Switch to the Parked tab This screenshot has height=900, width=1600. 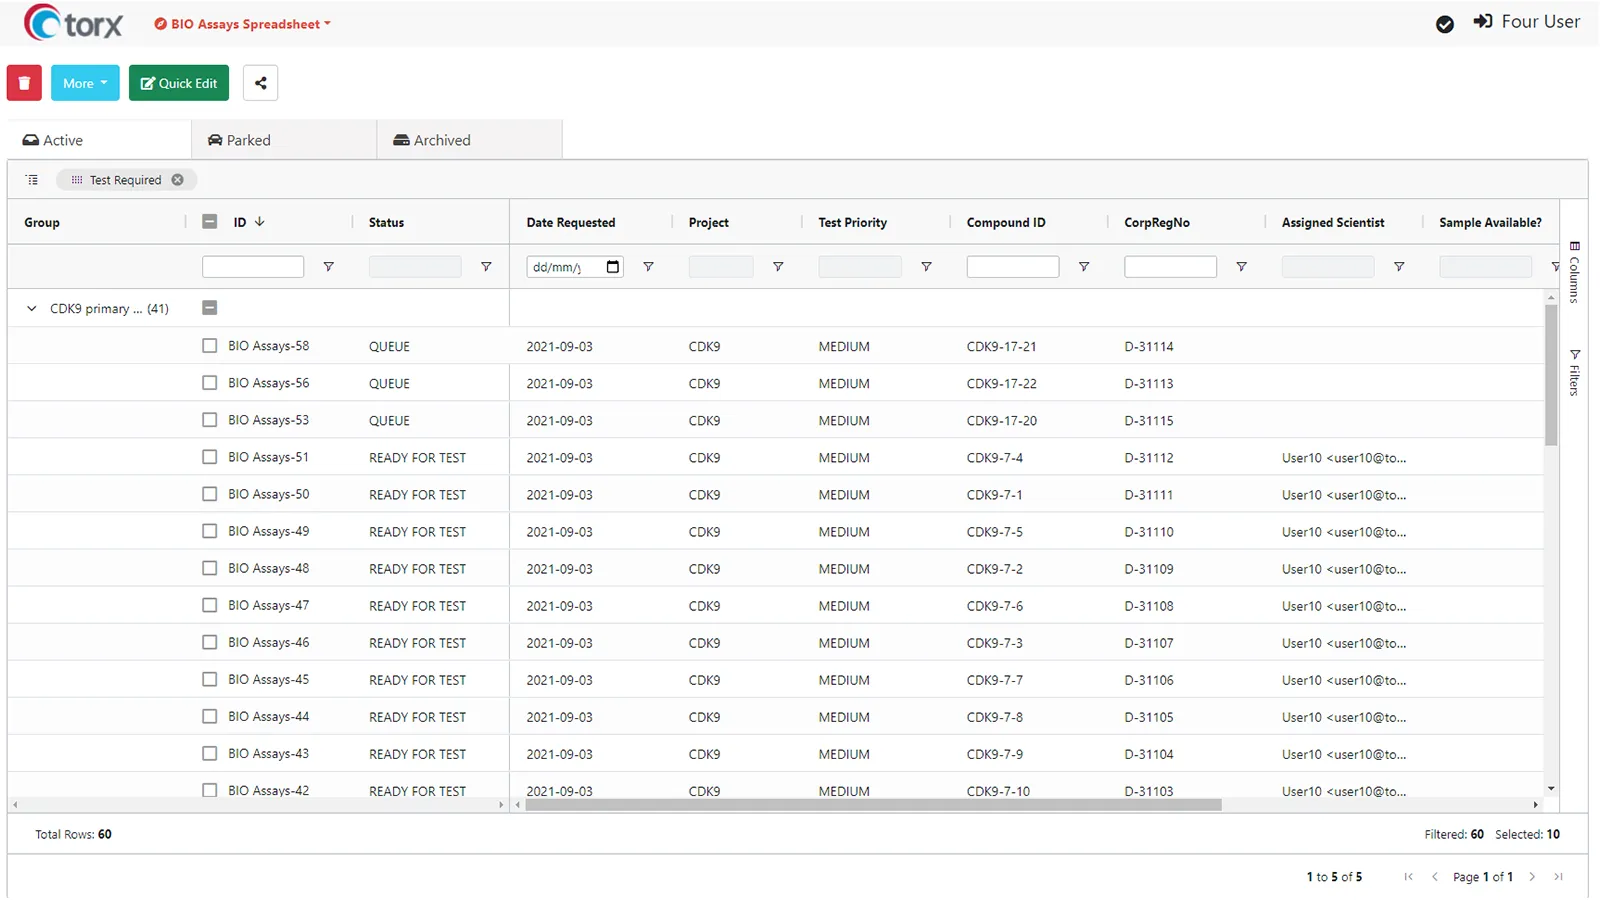240,140
